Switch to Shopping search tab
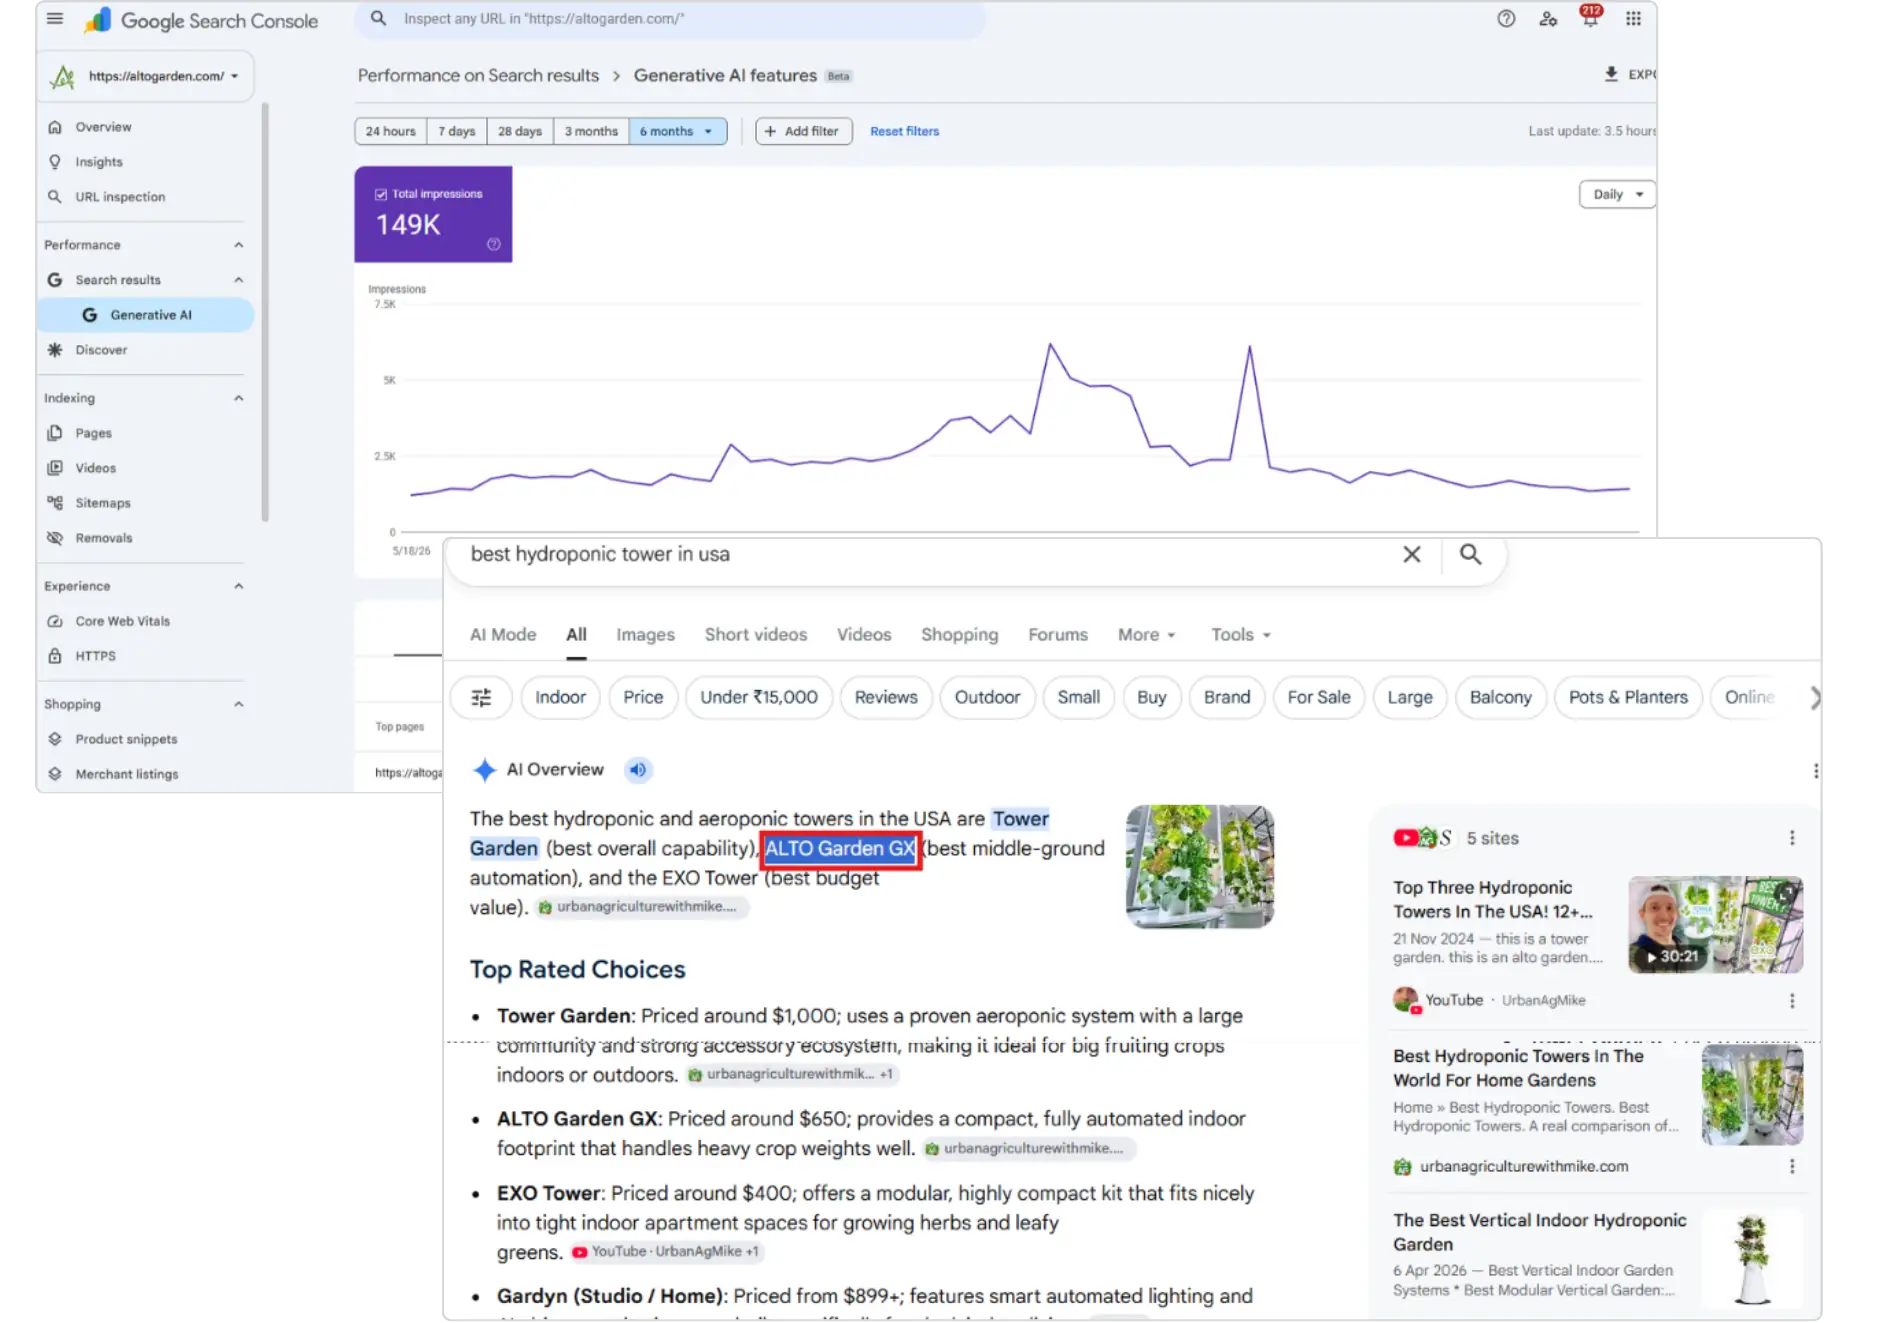This screenshot has width=1886, height=1323. tap(959, 634)
